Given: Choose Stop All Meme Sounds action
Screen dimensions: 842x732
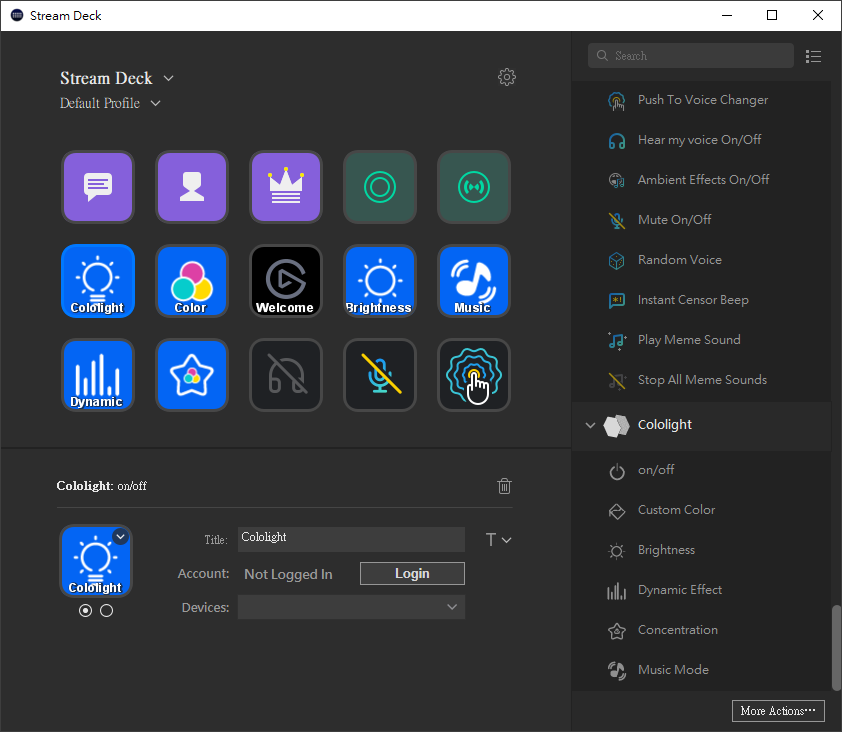Looking at the screenshot, I should [x=701, y=380].
